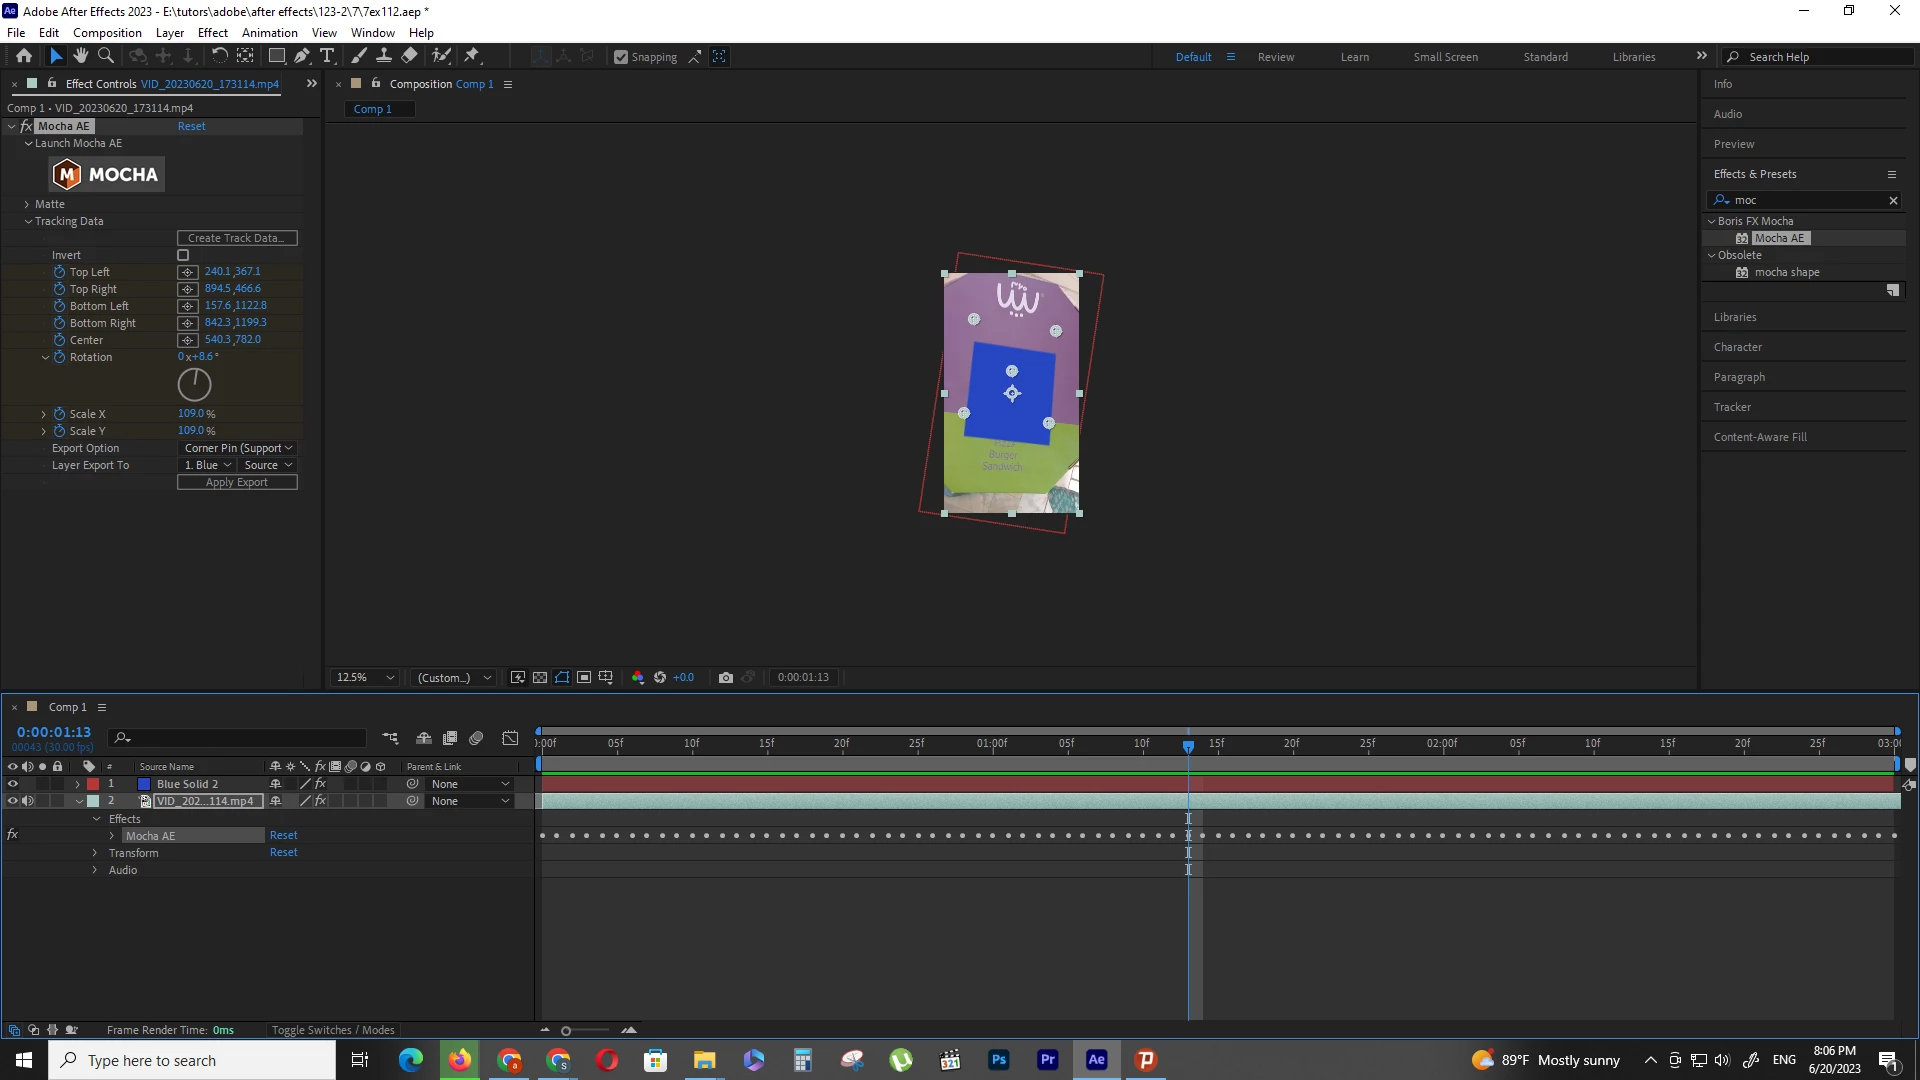1920x1080 pixels.
Task: Click the Mocha logo to launch
Action: (x=107, y=174)
